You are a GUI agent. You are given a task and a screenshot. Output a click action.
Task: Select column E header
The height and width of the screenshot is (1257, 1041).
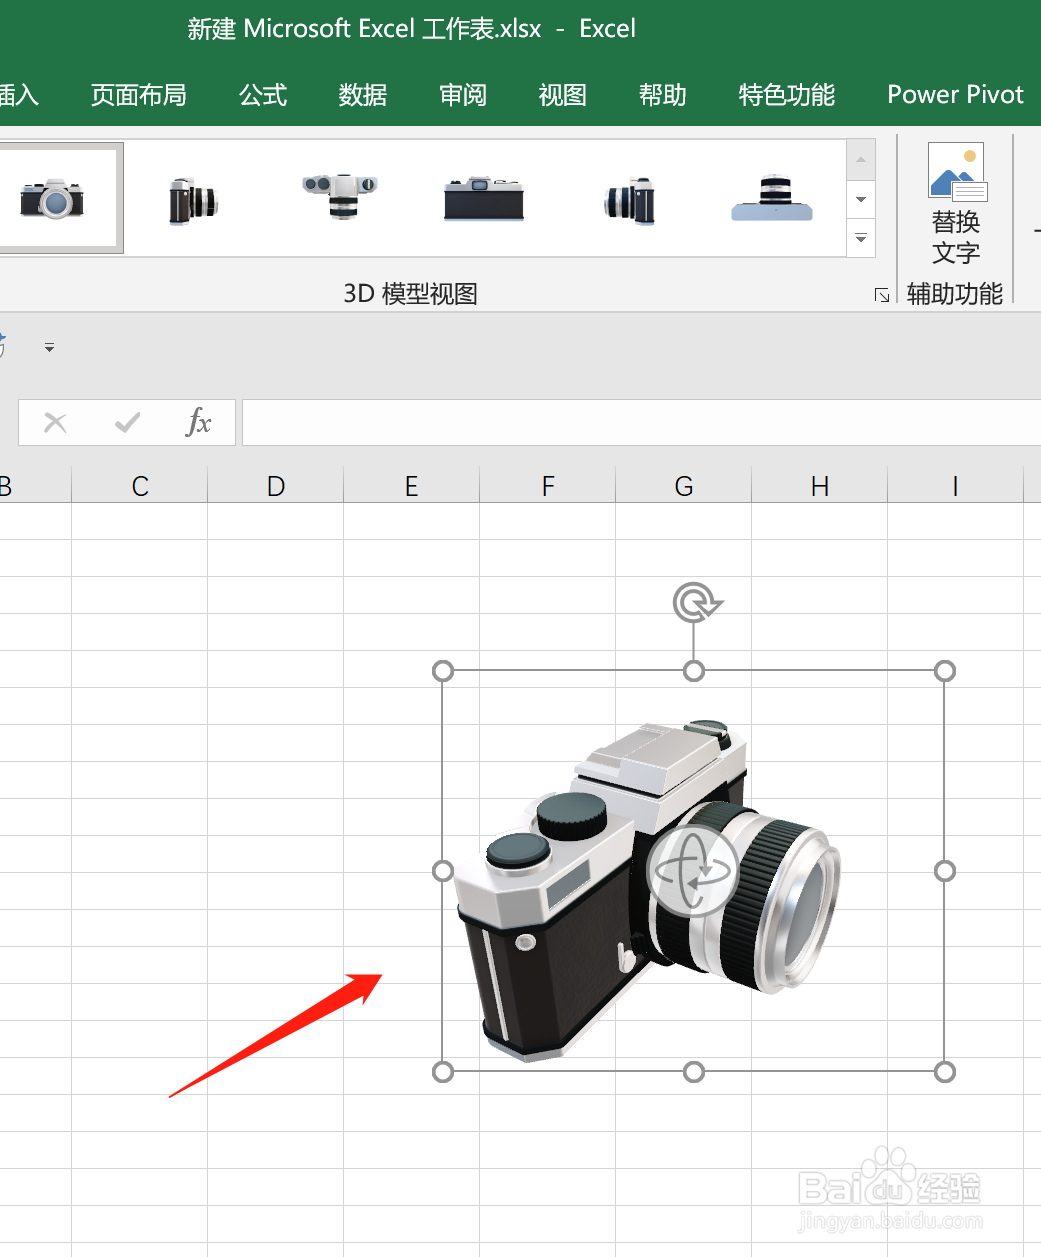pyautogui.click(x=412, y=486)
